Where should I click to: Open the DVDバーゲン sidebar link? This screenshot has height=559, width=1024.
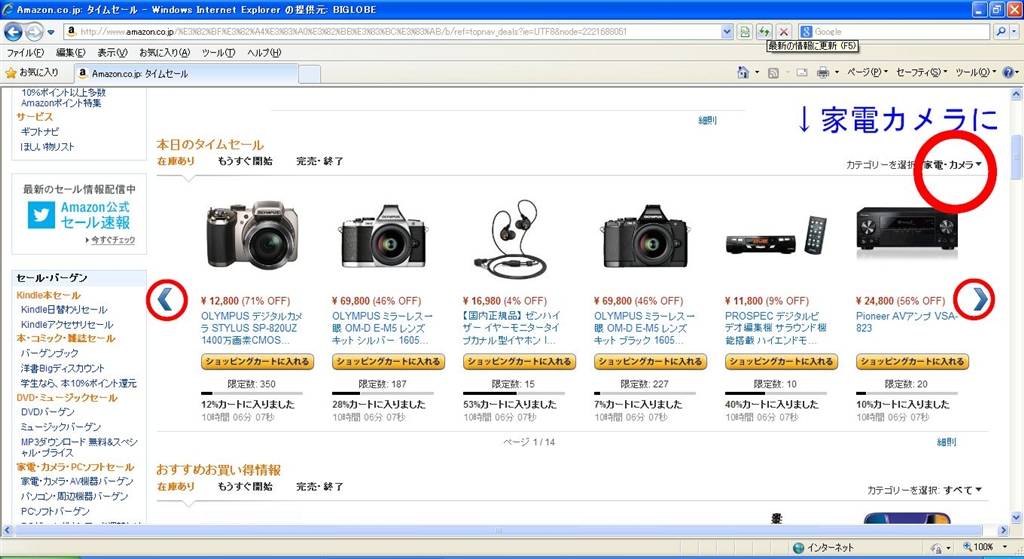tap(48, 412)
